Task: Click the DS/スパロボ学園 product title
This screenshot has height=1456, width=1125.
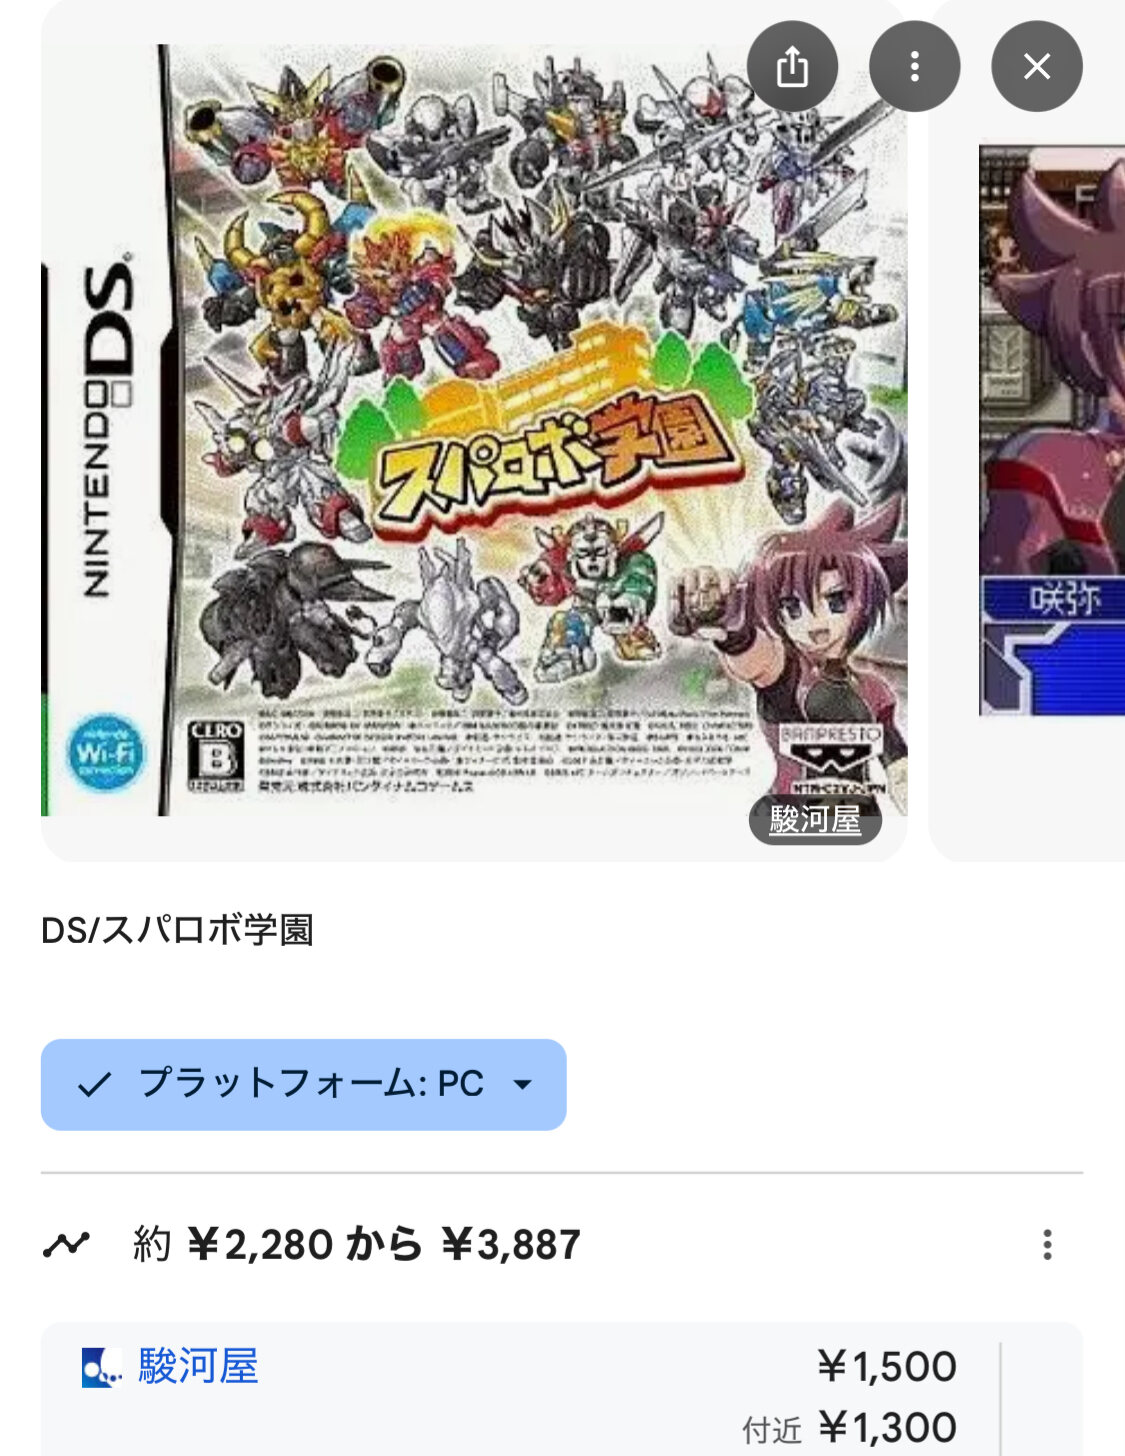Action: click(178, 930)
